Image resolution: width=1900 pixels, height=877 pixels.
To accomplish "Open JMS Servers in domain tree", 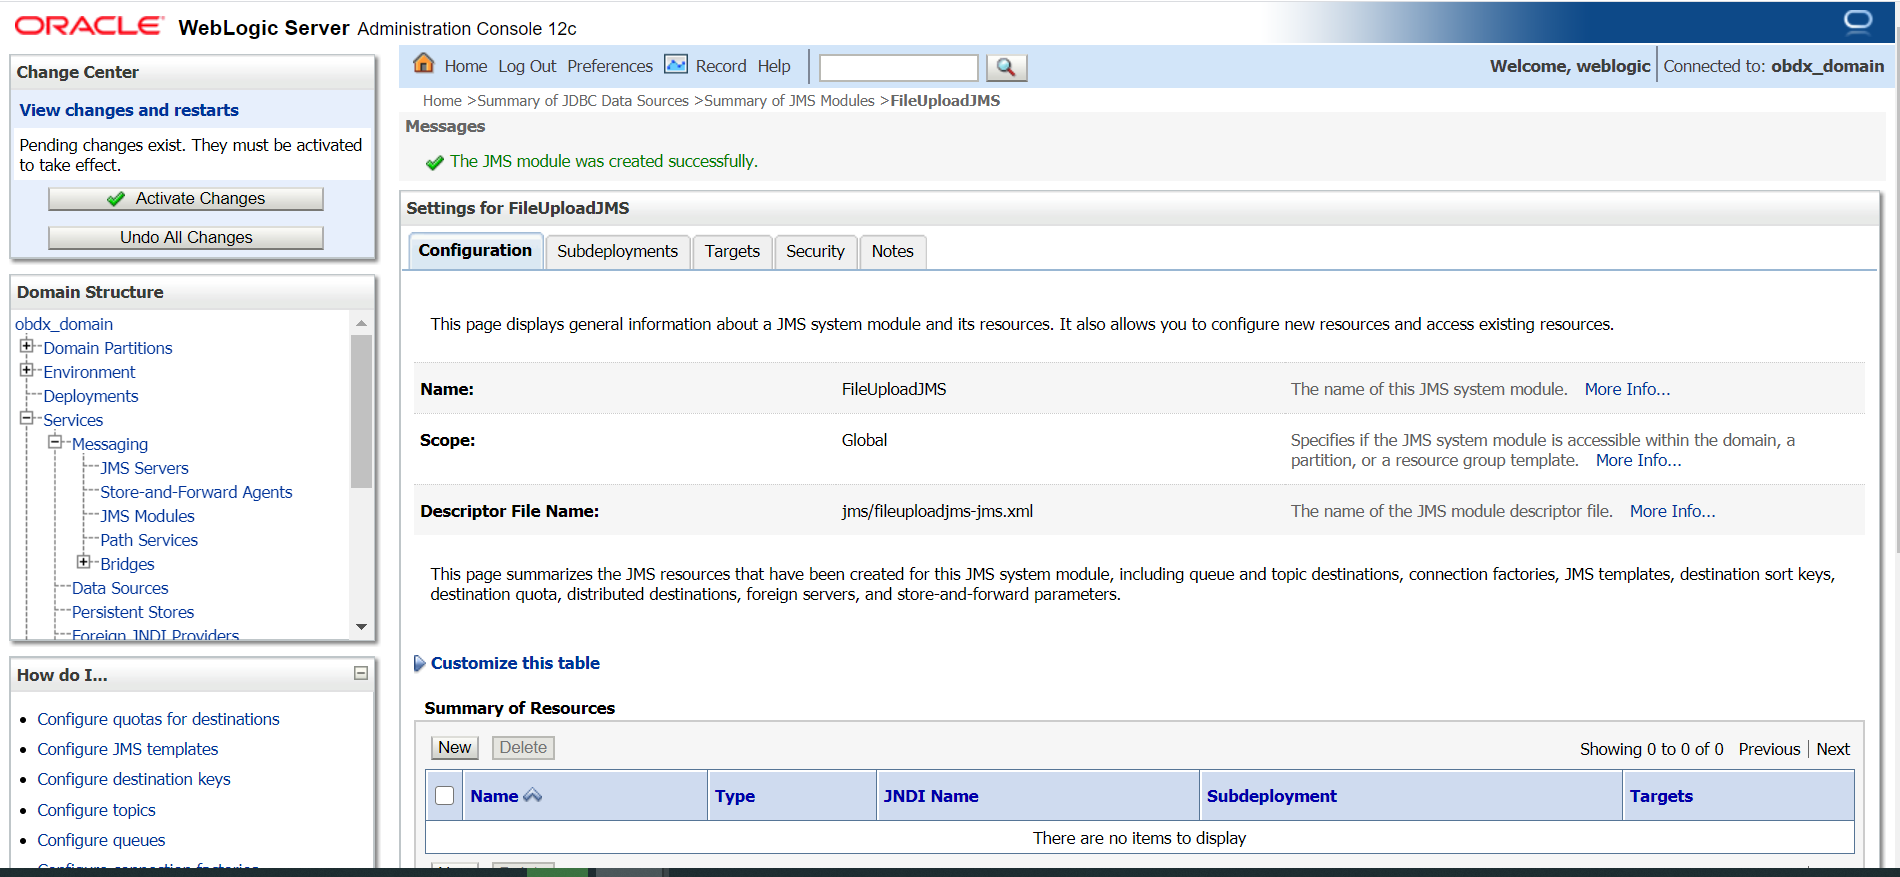I will coord(144,468).
